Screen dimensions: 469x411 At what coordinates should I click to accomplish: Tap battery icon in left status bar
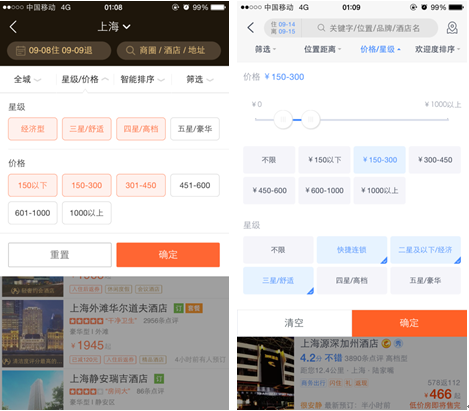click(218, 7)
